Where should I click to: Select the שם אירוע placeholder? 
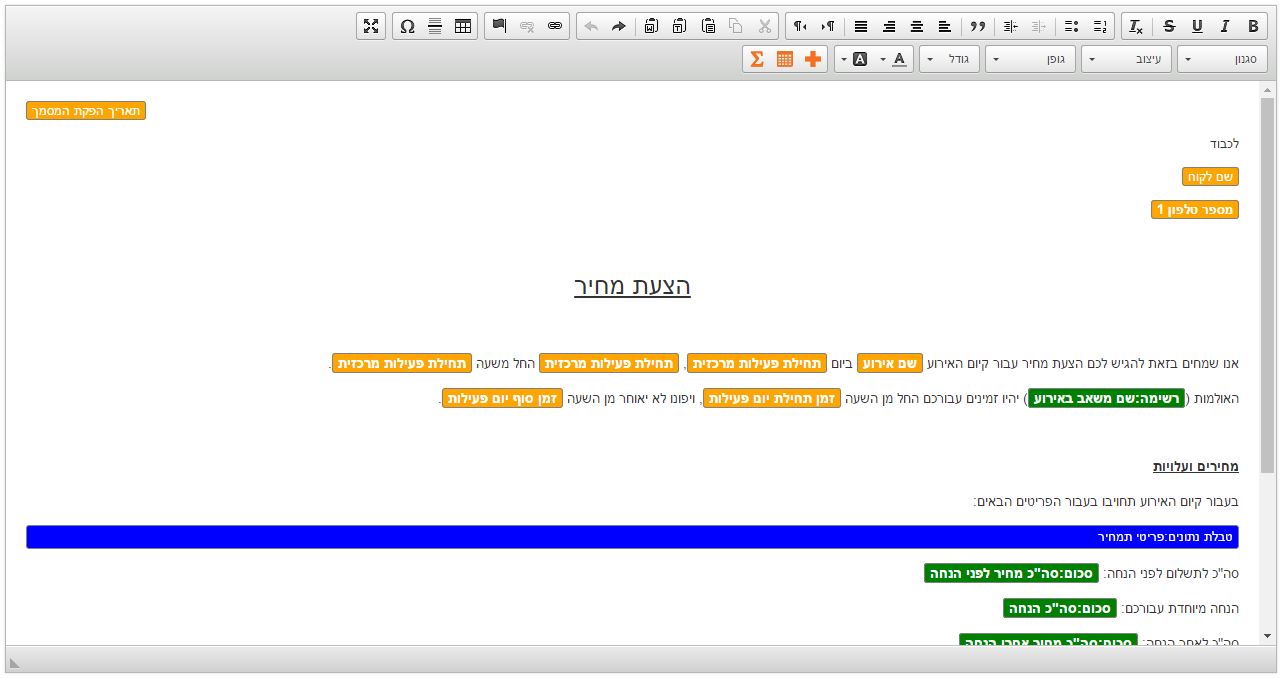pos(889,363)
